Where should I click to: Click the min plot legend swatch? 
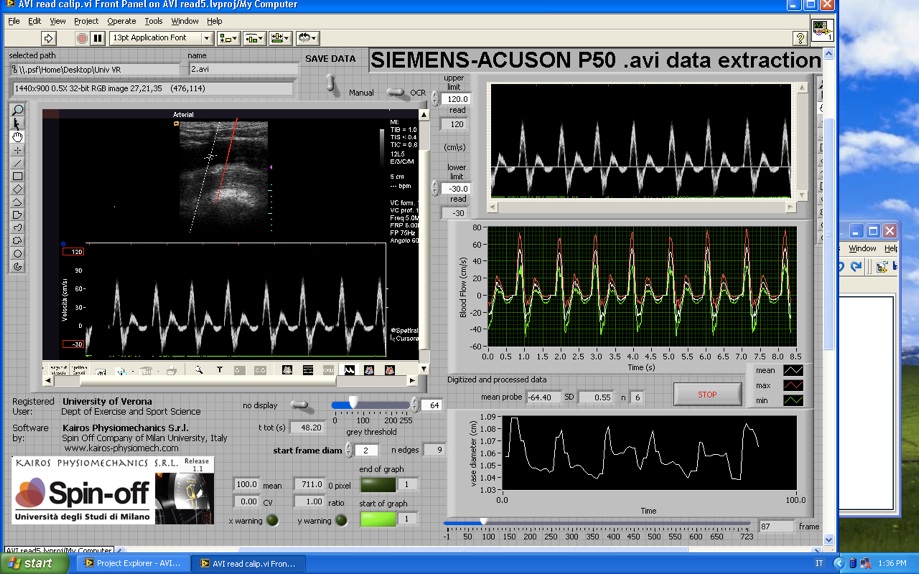point(793,400)
